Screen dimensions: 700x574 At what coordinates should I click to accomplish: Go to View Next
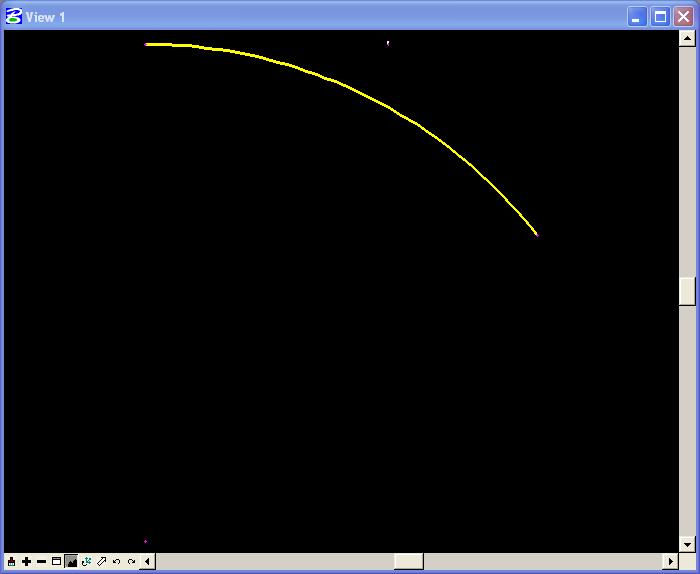point(131,562)
